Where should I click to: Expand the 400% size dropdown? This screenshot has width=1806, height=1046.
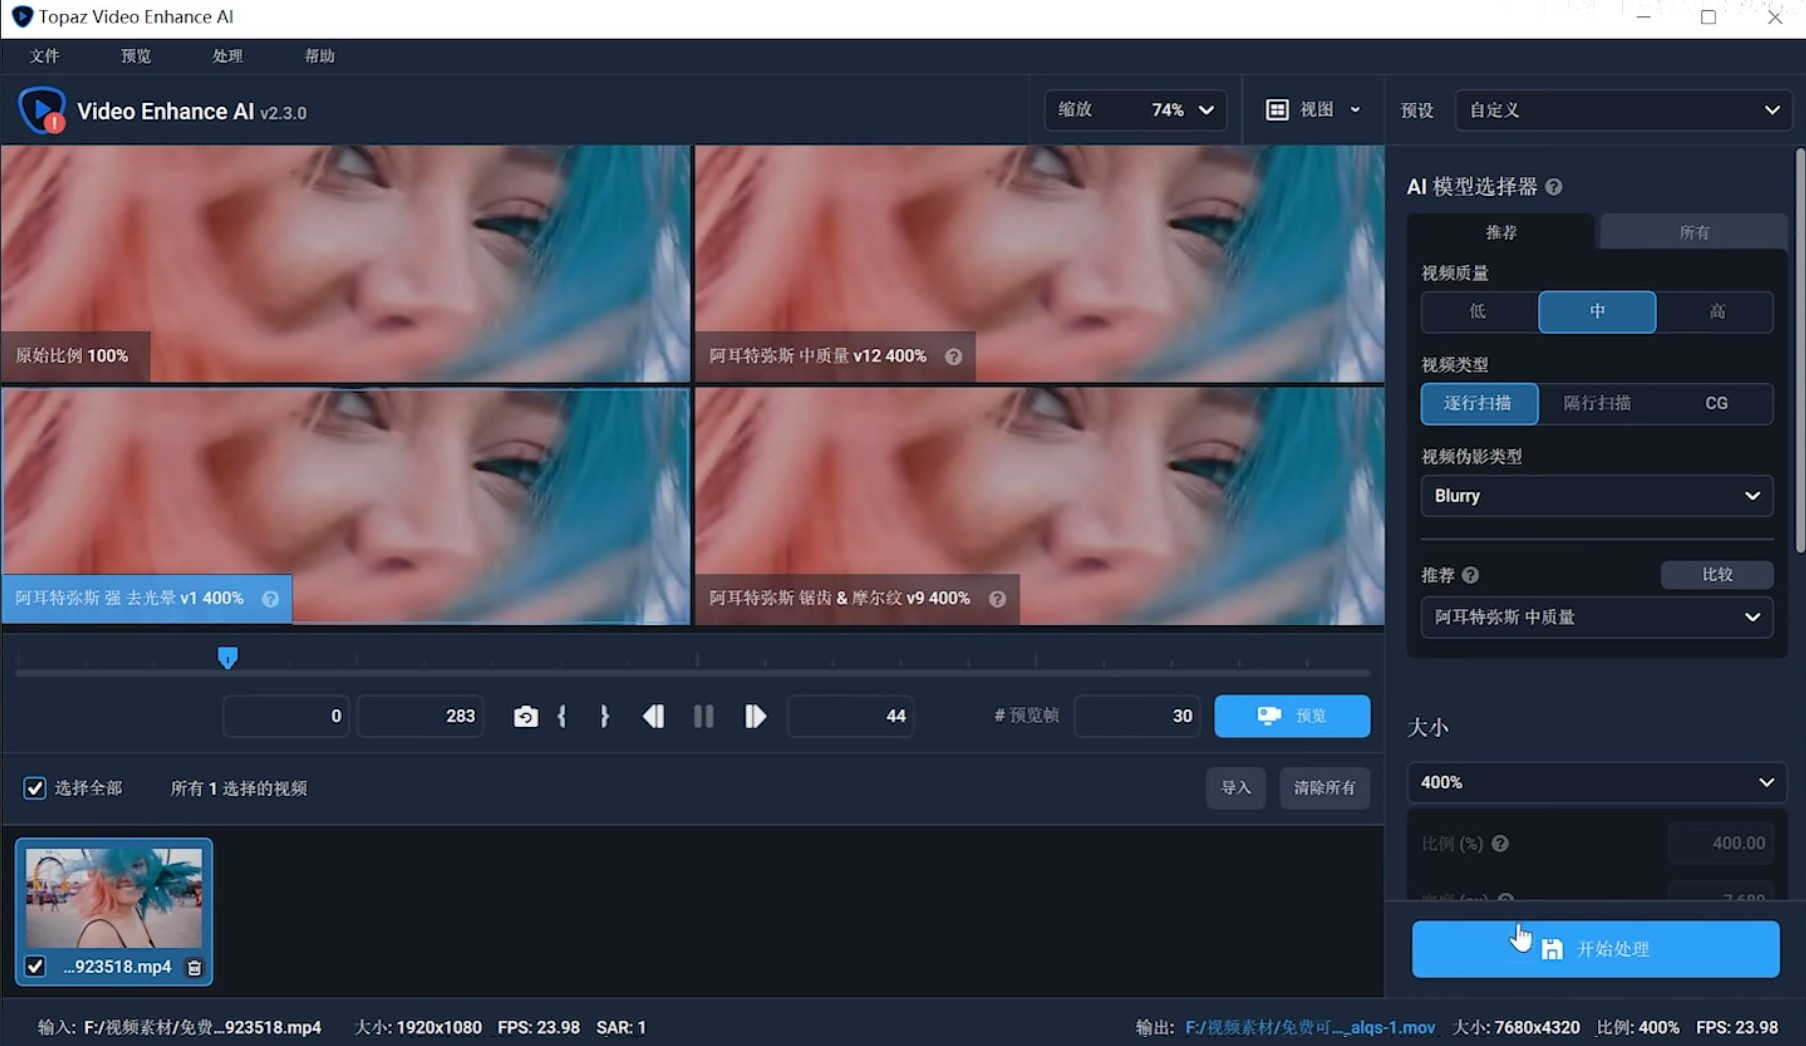click(1596, 782)
